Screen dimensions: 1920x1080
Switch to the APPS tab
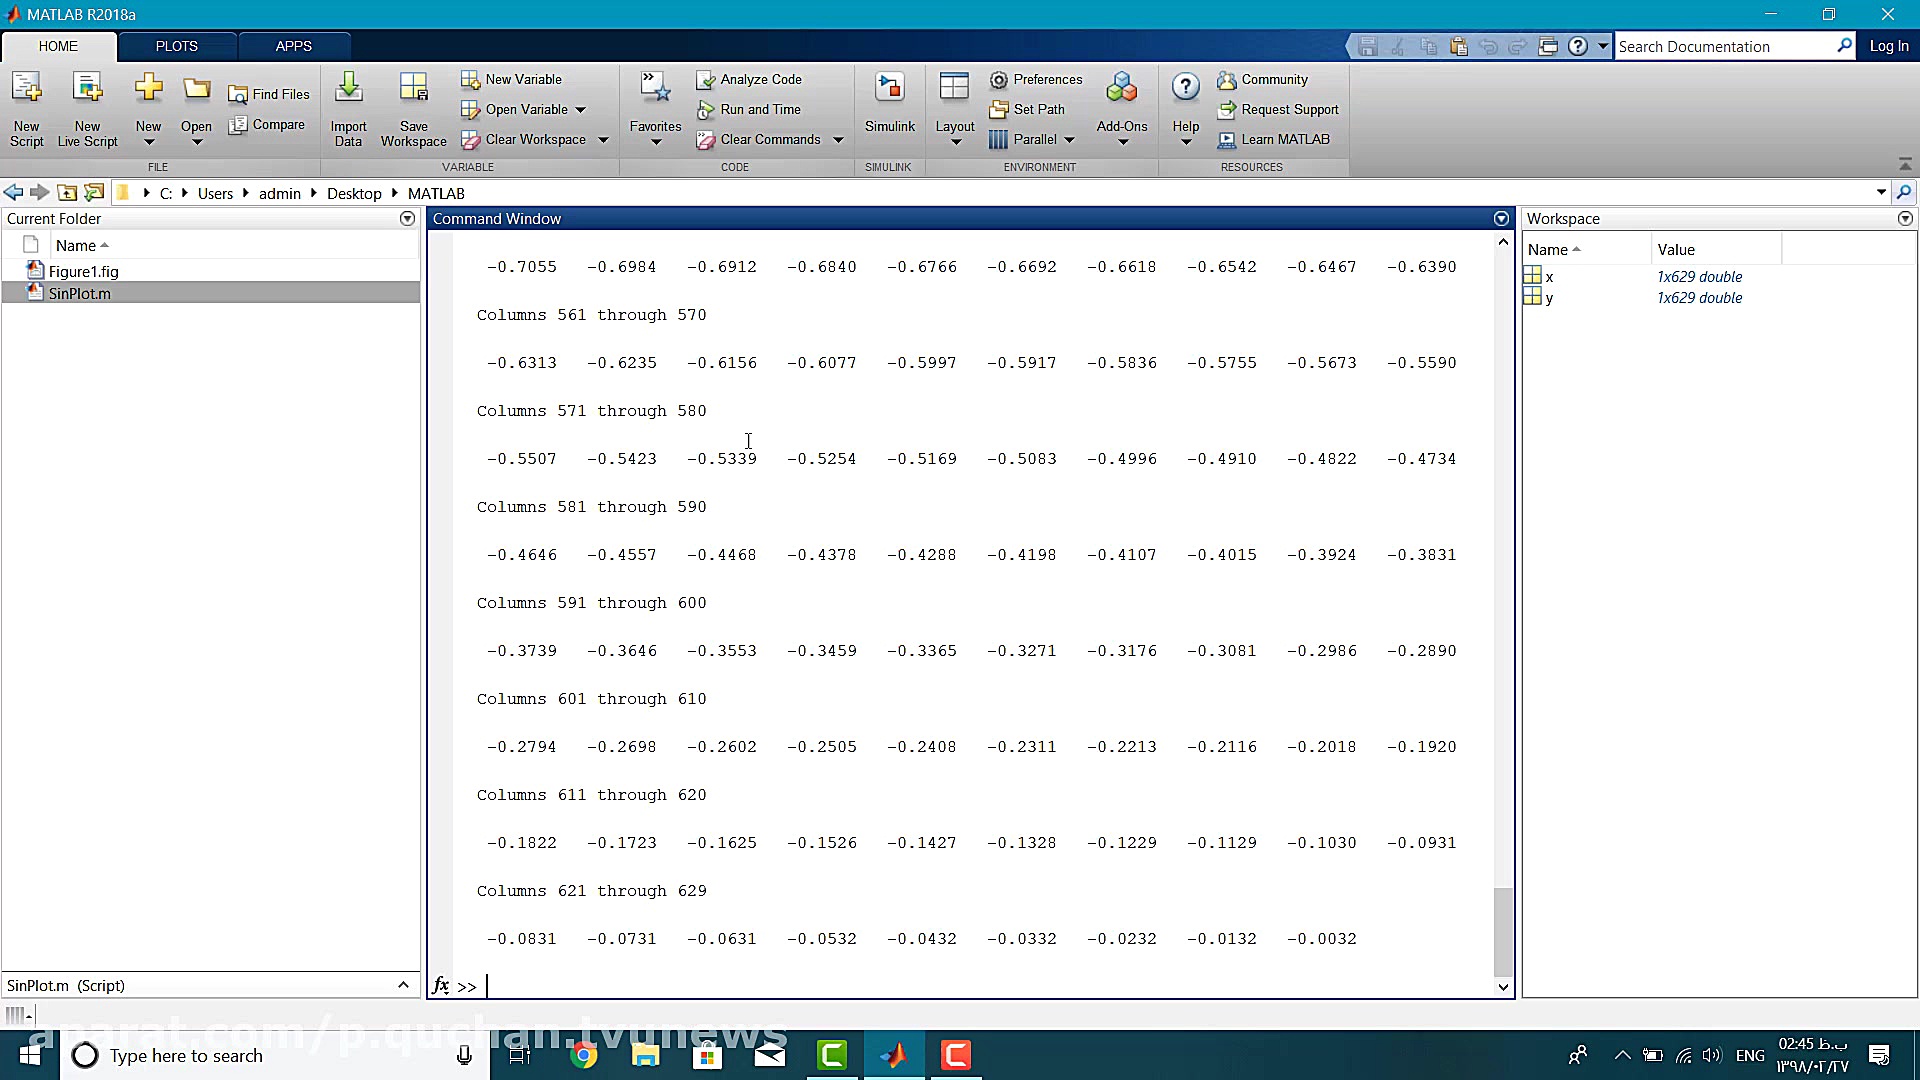point(293,46)
